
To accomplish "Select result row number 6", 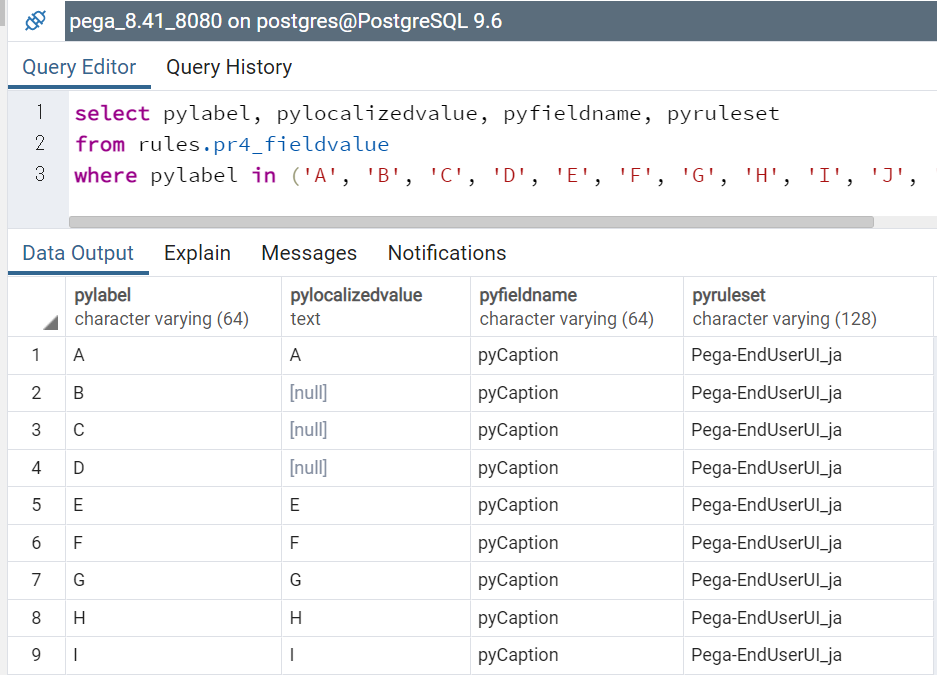I will 36,543.
